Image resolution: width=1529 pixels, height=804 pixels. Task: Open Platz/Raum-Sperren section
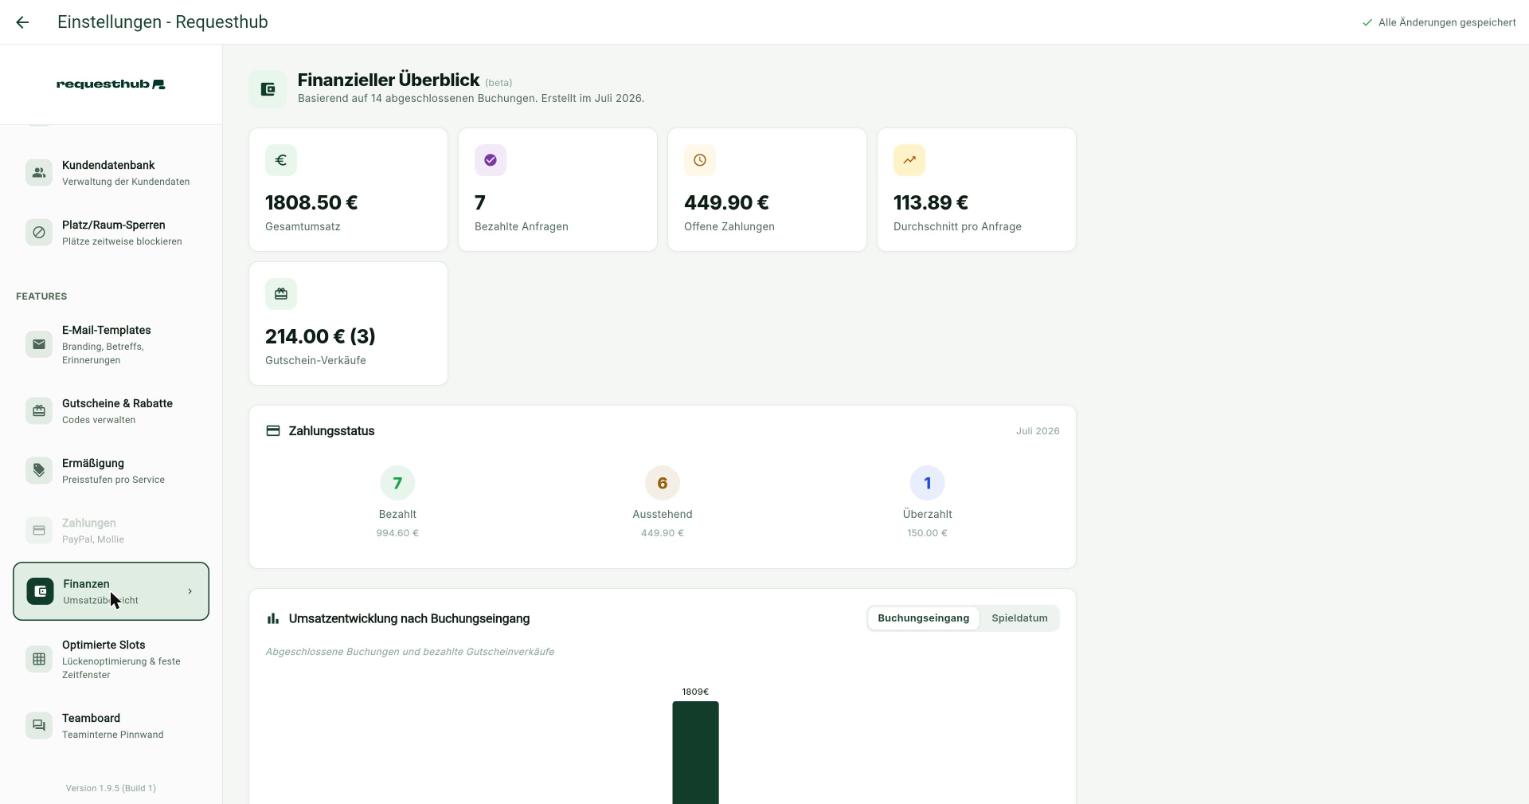[x=111, y=233]
